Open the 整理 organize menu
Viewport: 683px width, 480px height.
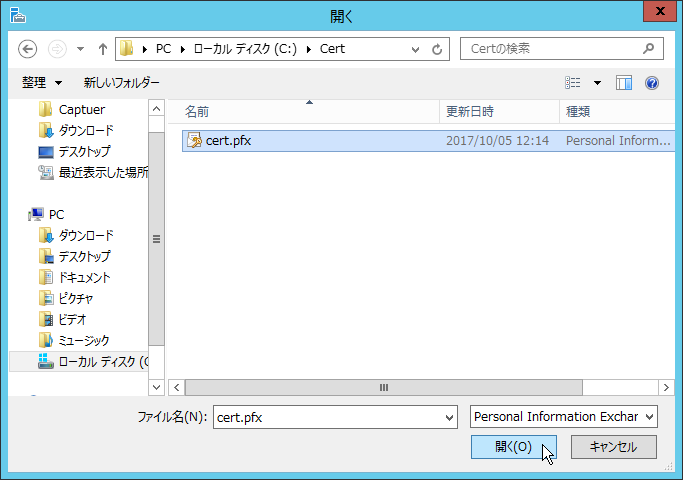click(x=42, y=83)
